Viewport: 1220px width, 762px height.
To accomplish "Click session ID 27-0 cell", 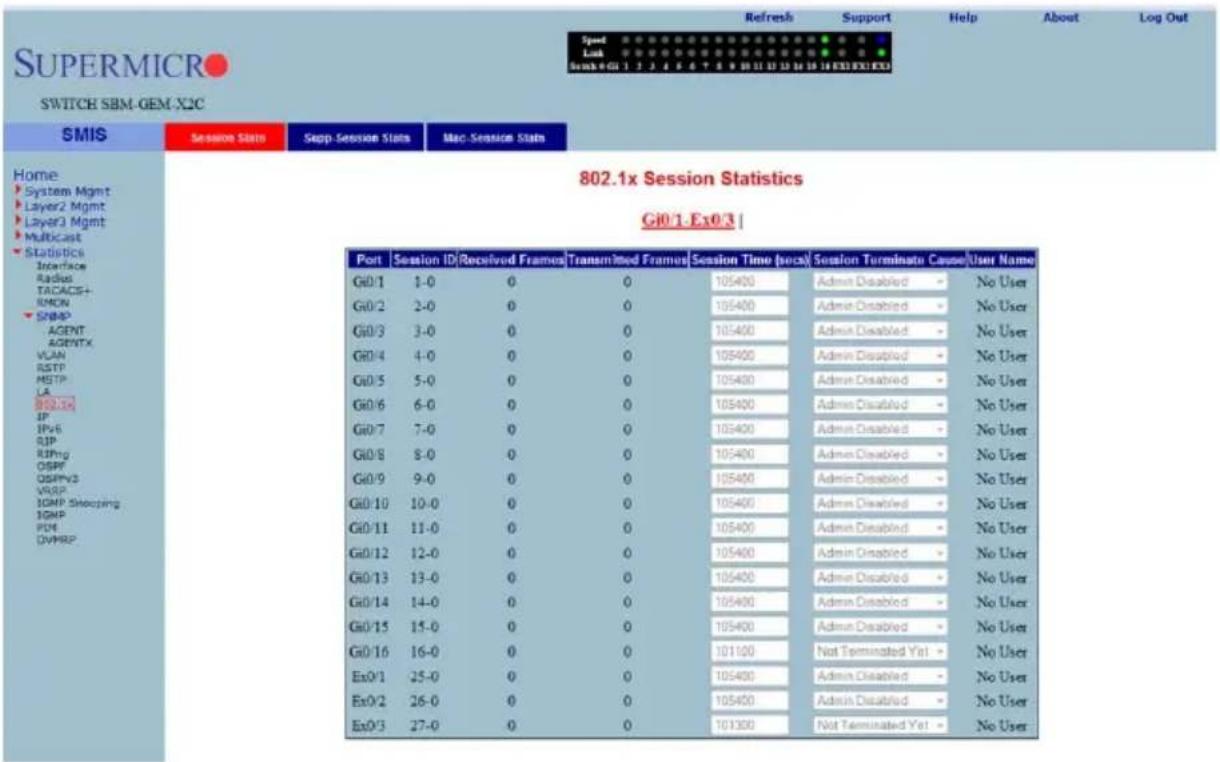I will (x=424, y=726).
